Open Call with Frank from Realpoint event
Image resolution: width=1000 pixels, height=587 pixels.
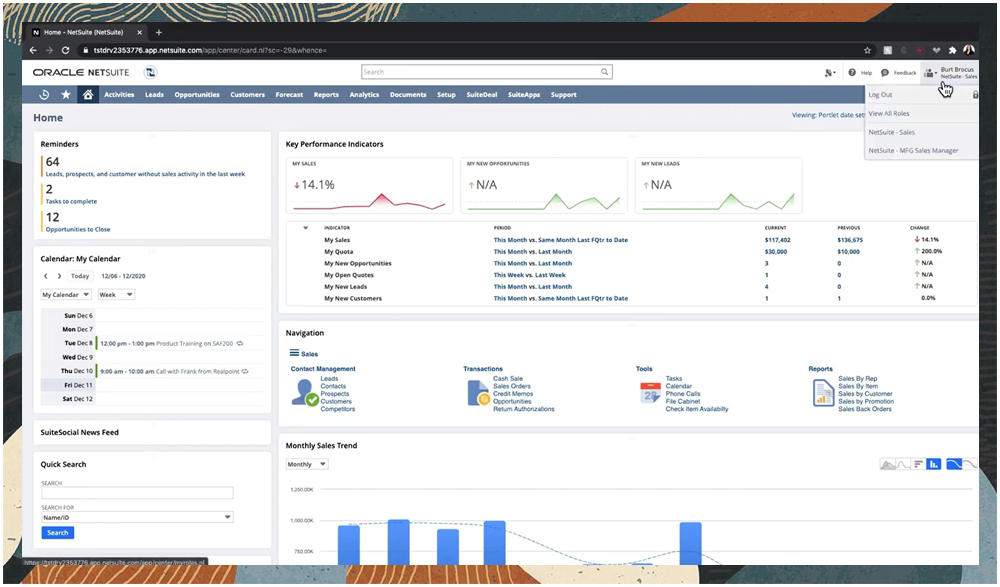click(x=198, y=371)
